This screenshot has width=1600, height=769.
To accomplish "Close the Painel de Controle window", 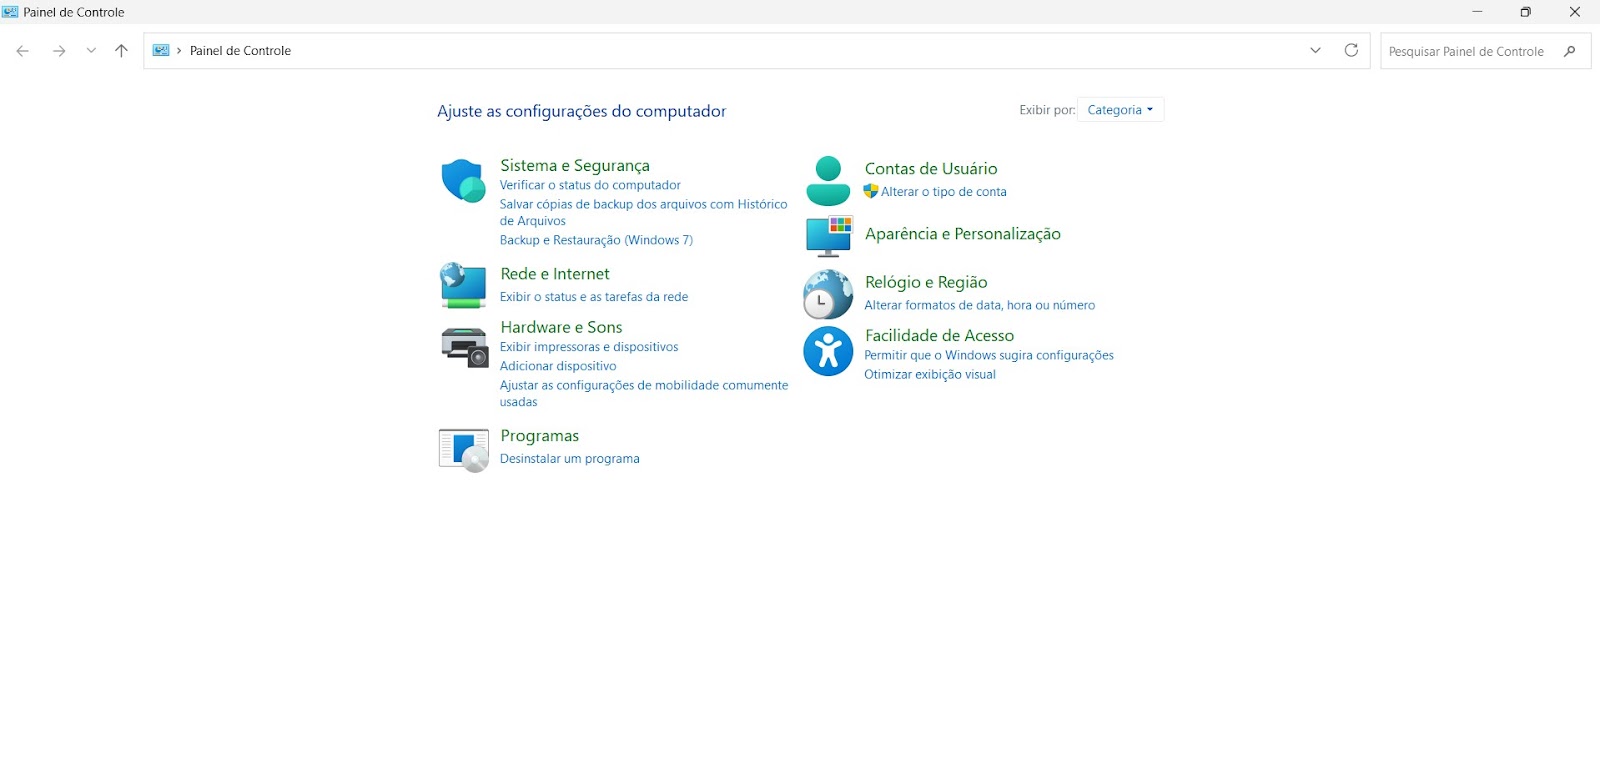I will [1574, 12].
